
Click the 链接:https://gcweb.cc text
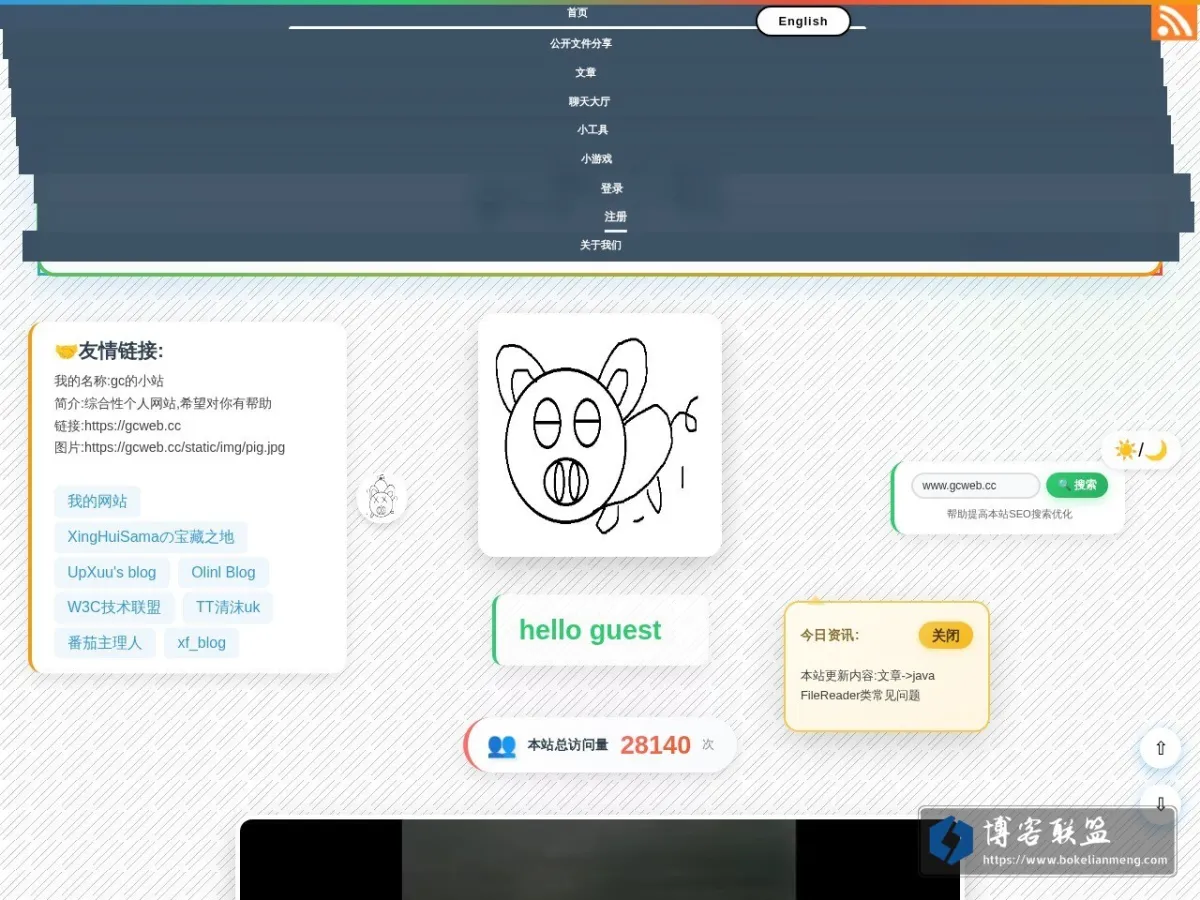118,426
